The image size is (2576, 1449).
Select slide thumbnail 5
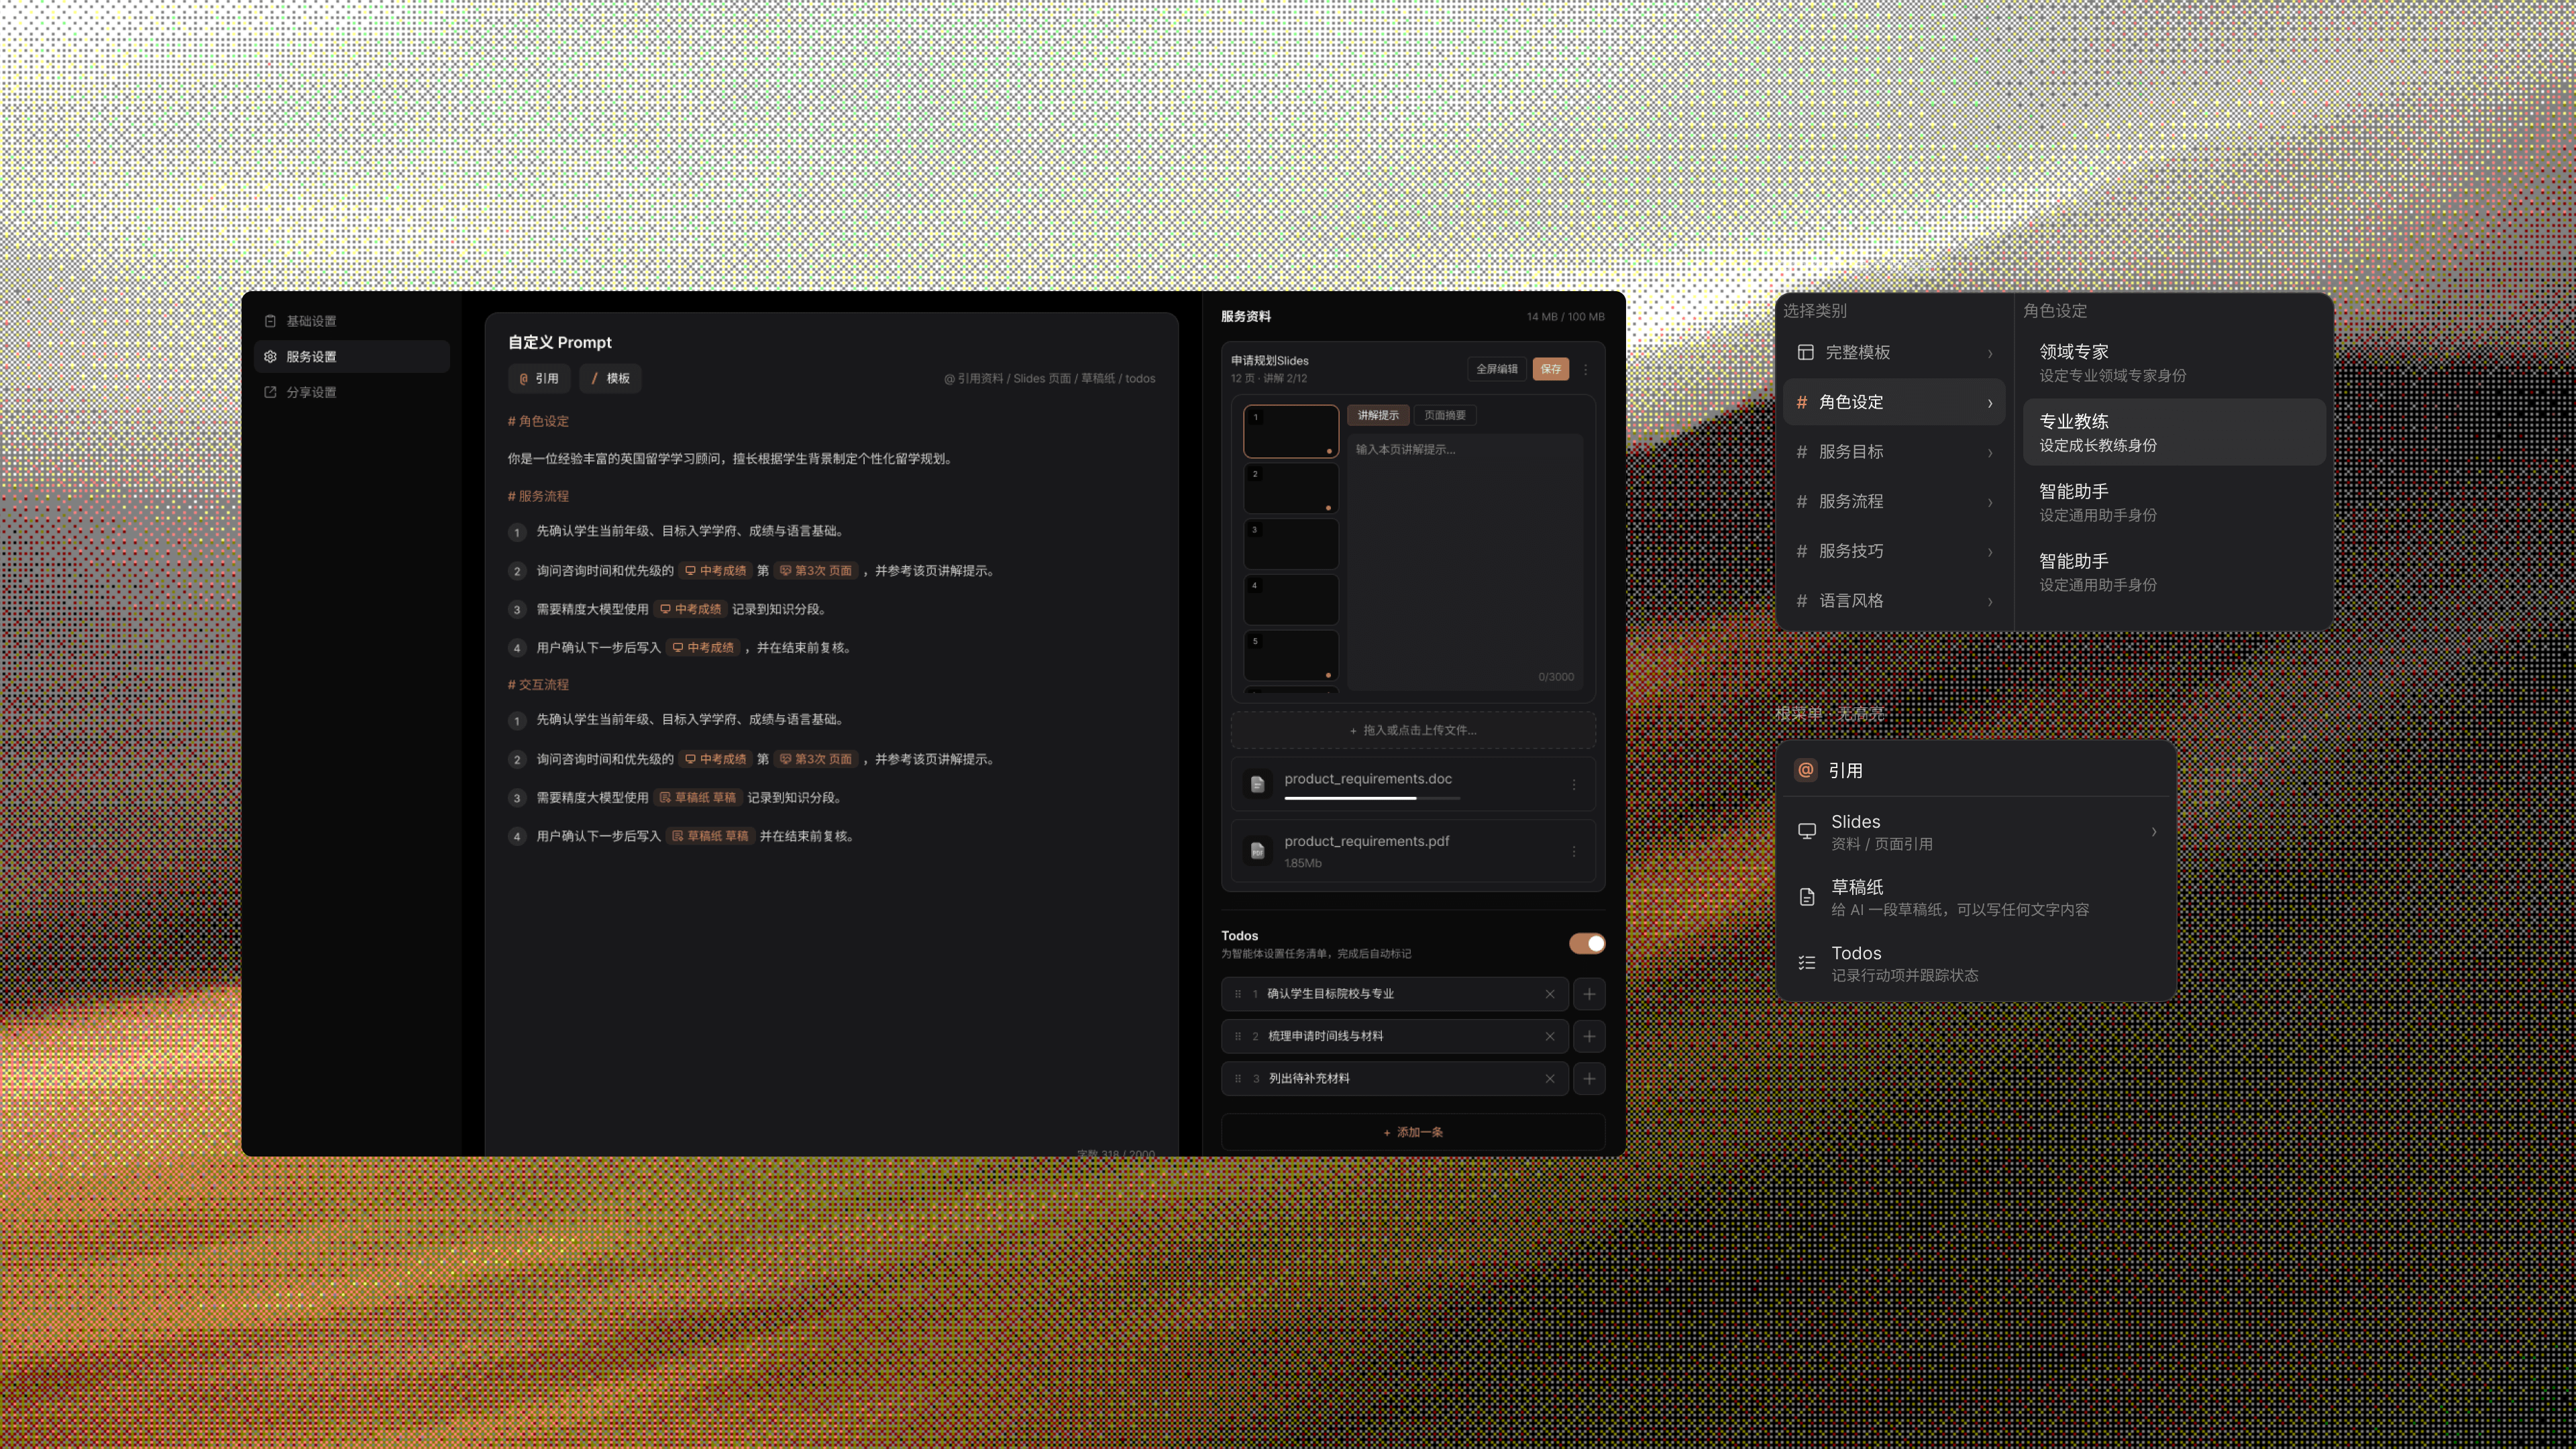(1291, 656)
